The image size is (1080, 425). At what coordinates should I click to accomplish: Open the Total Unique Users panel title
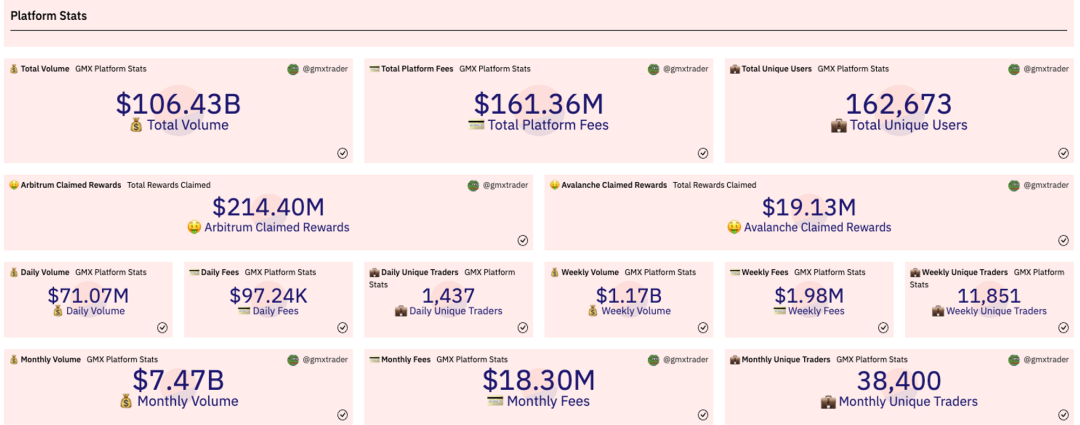coord(775,69)
